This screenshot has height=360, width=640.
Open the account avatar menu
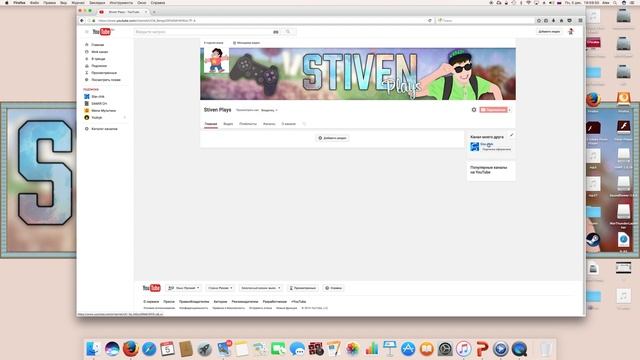click(x=571, y=31)
